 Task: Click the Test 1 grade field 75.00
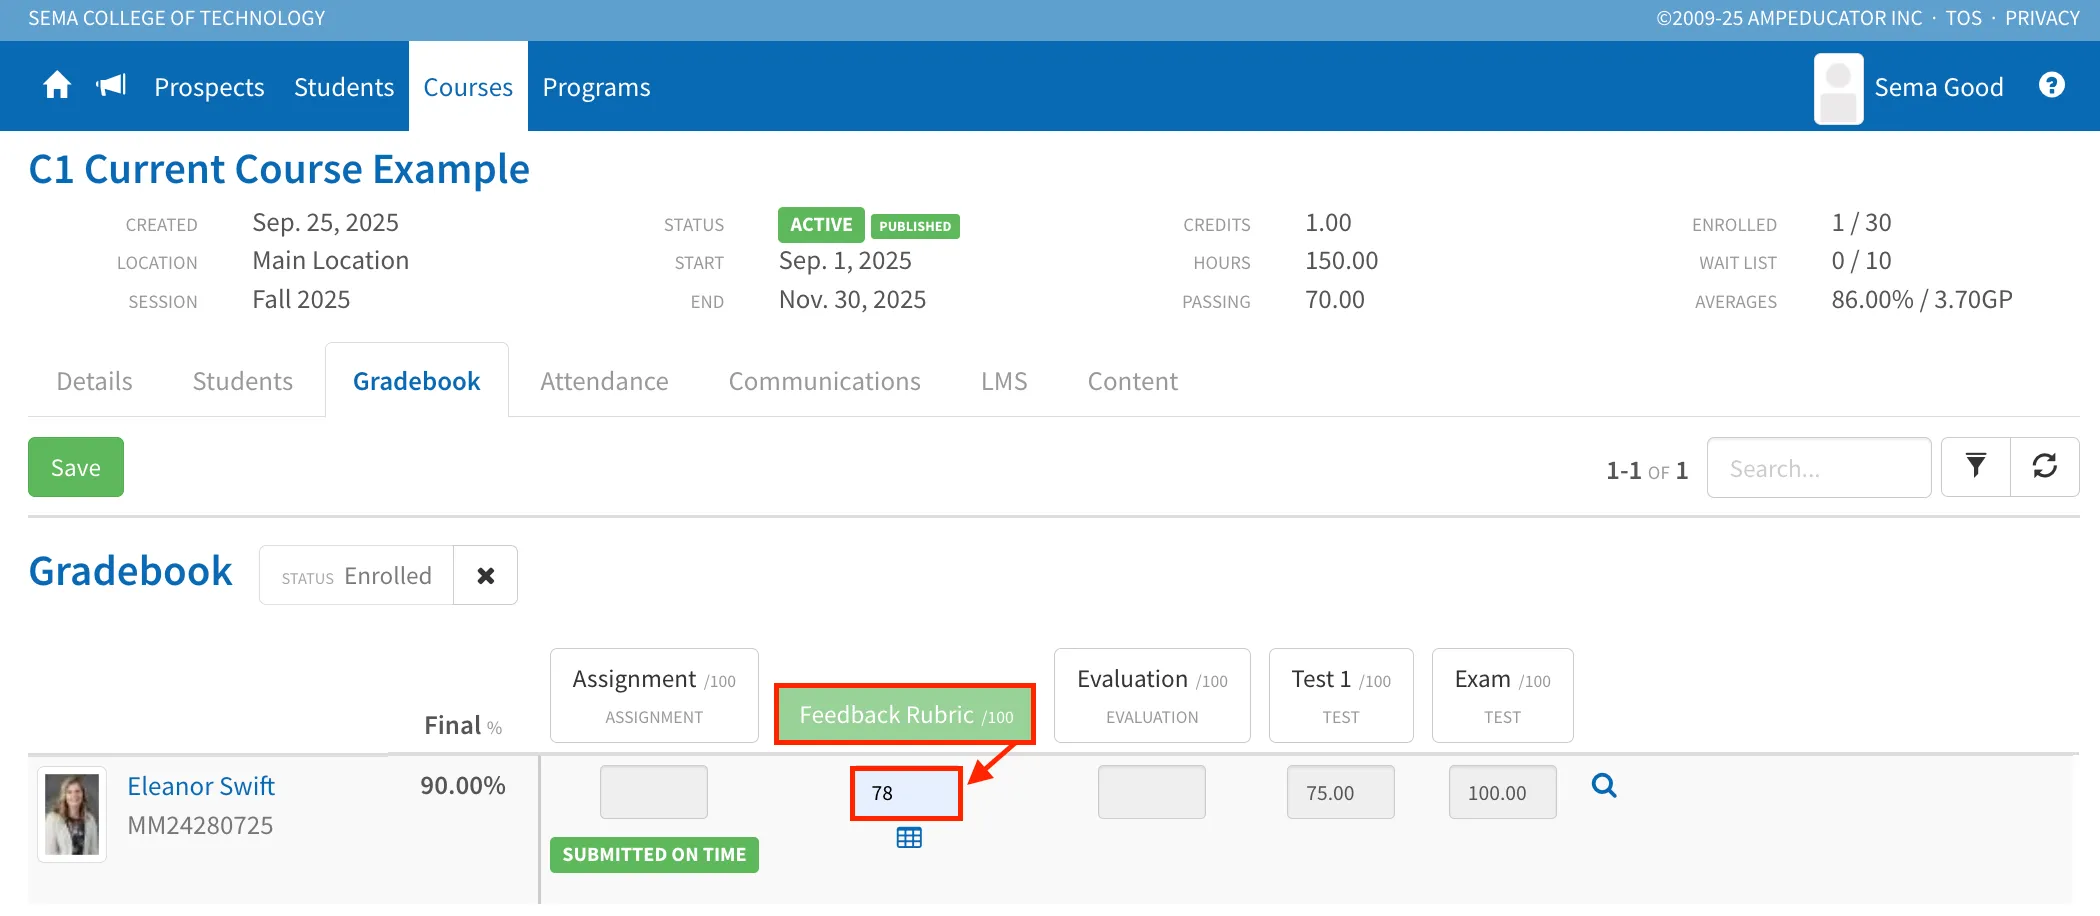[1340, 792]
